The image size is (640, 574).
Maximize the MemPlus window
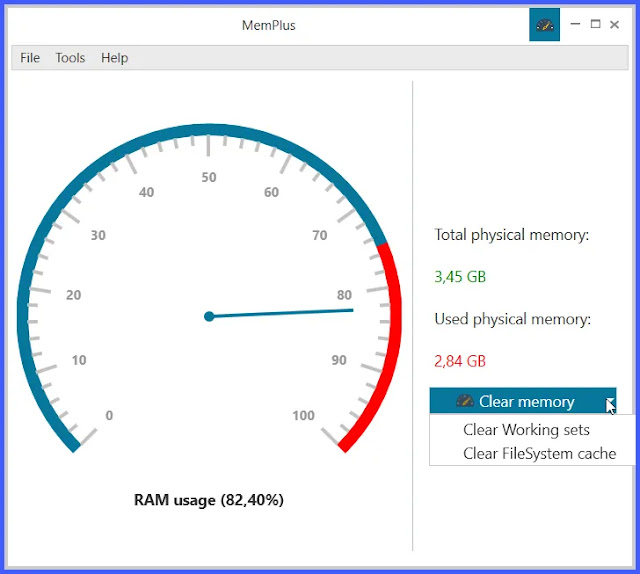[x=596, y=24]
